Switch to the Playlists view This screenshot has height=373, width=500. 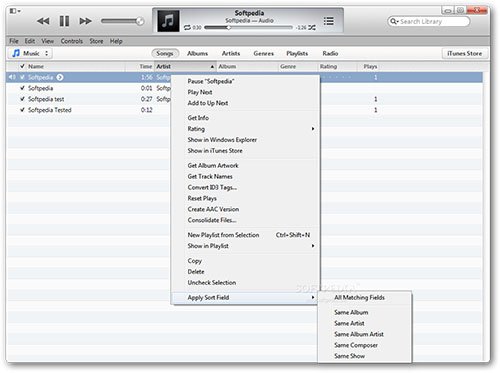point(297,53)
